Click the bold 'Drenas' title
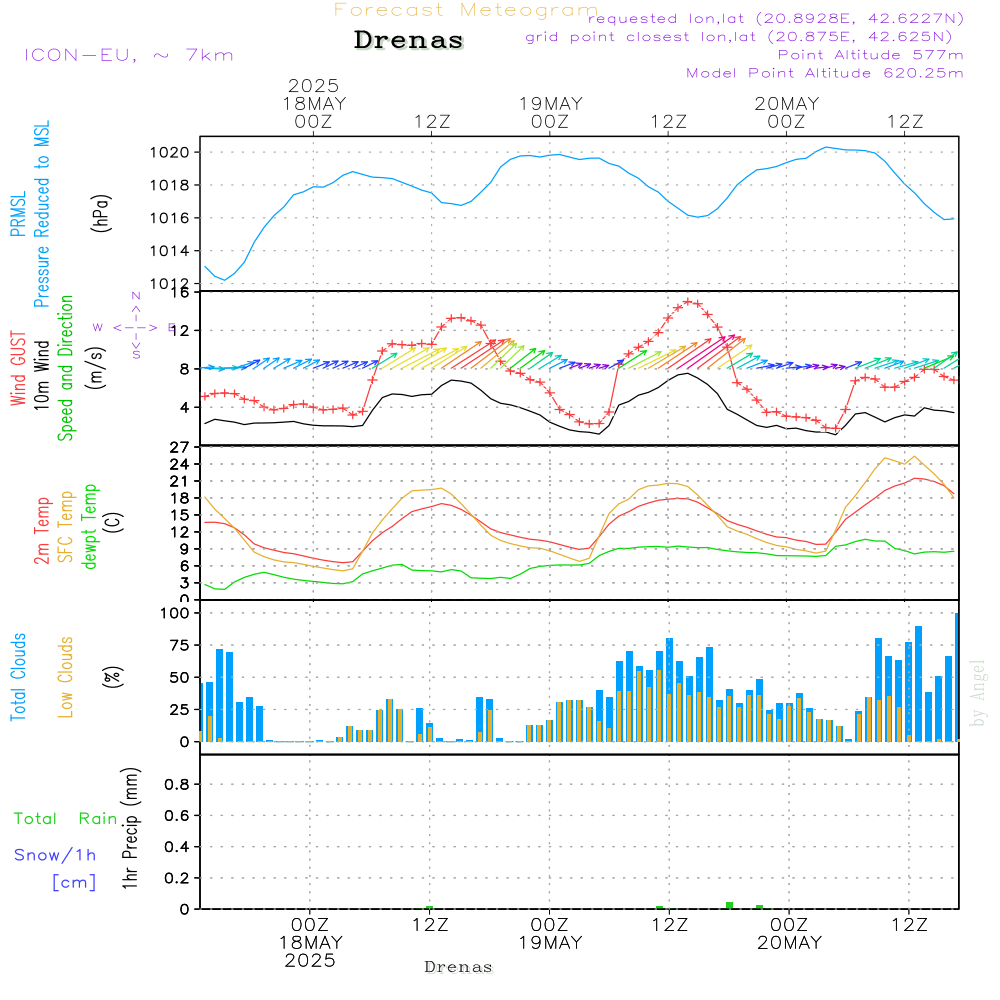The height and width of the screenshot is (1000, 1000). pos(409,40)
